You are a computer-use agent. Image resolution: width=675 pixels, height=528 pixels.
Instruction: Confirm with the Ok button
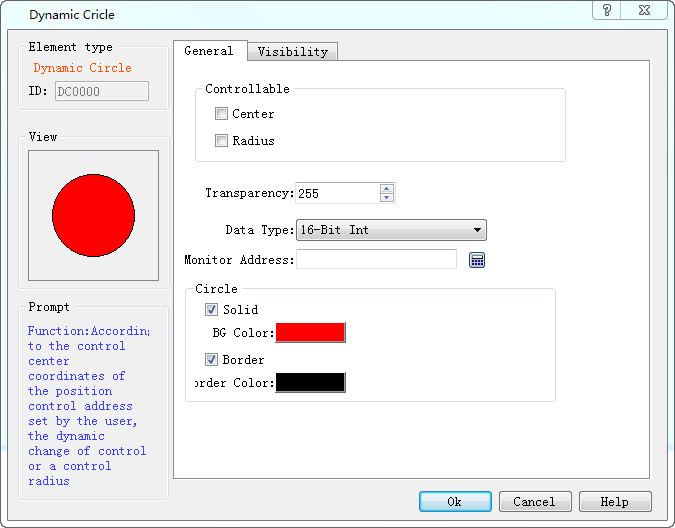[455, 502]
